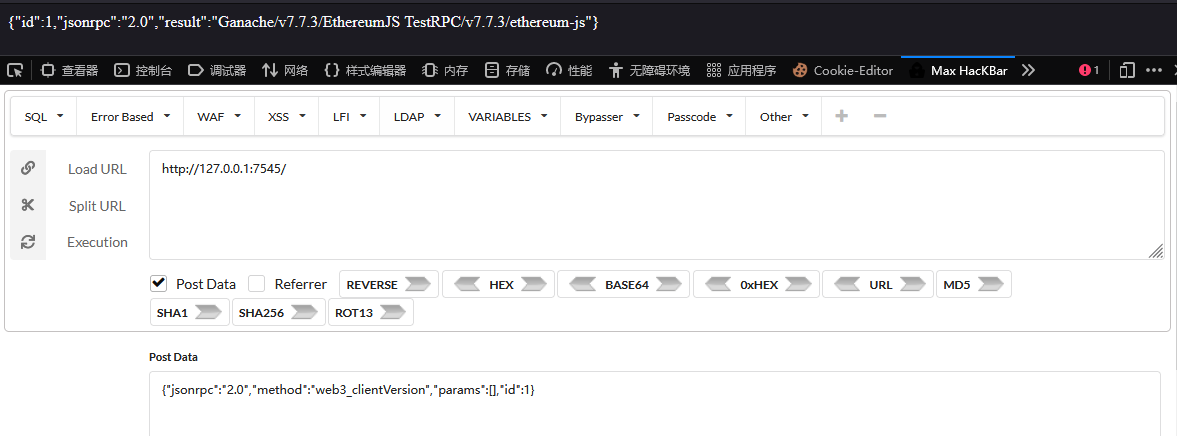
Task: Click the ROT13 encode arrow
Action: 393,313
